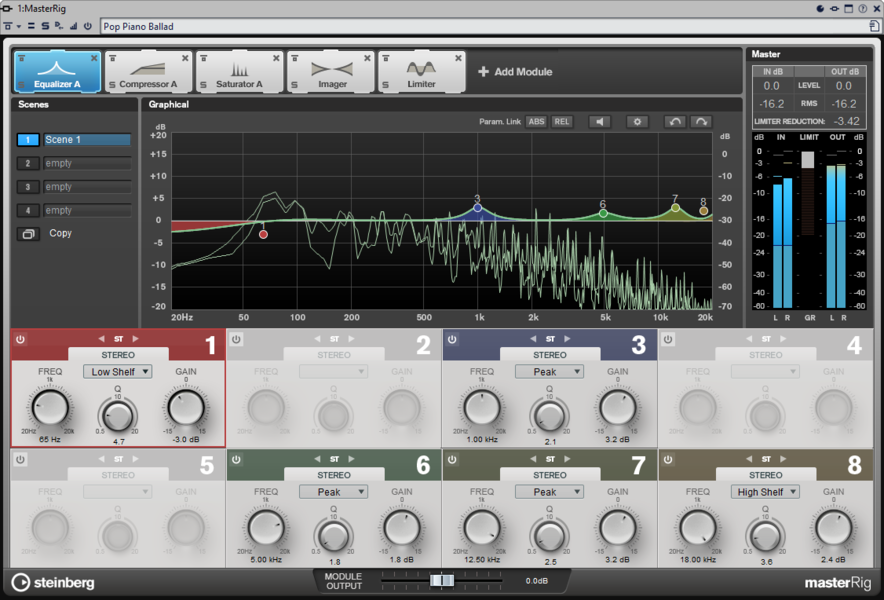Enable REL parameter link

click(x=562, y=122)
